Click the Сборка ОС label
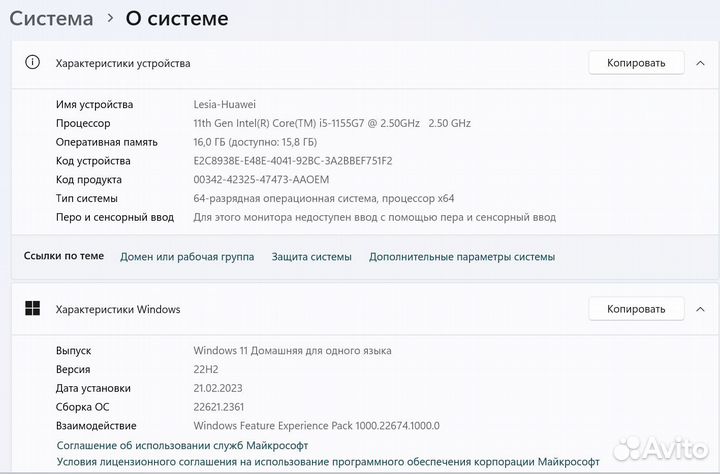Screen dimensions: 720x474 pos(83,407)
